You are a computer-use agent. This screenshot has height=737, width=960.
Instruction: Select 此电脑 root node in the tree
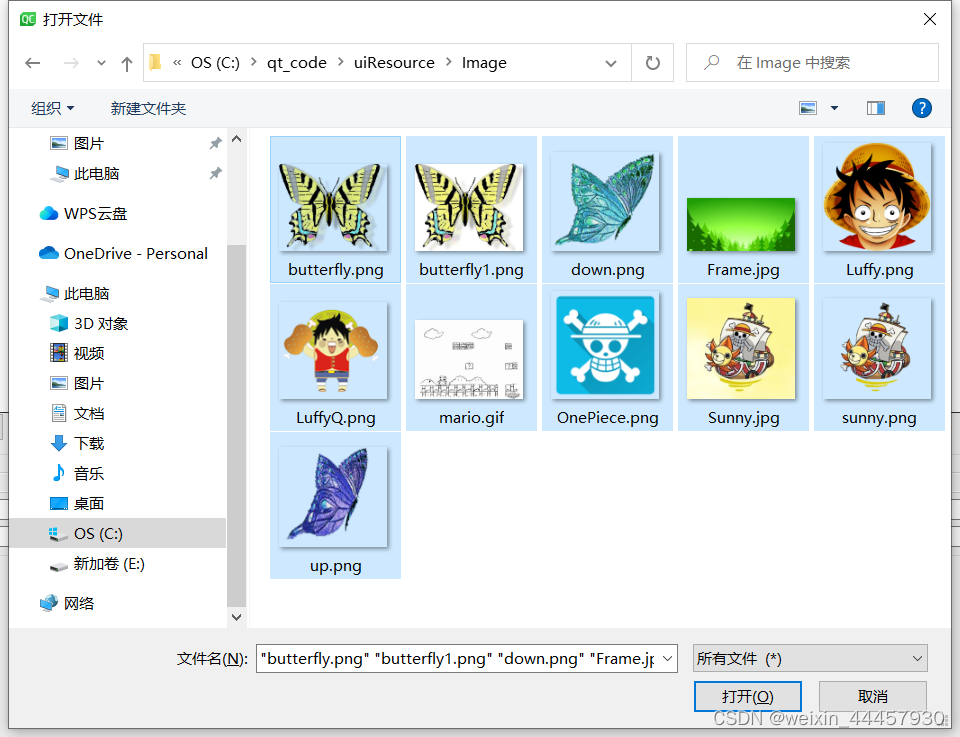[x=74, y=294]
